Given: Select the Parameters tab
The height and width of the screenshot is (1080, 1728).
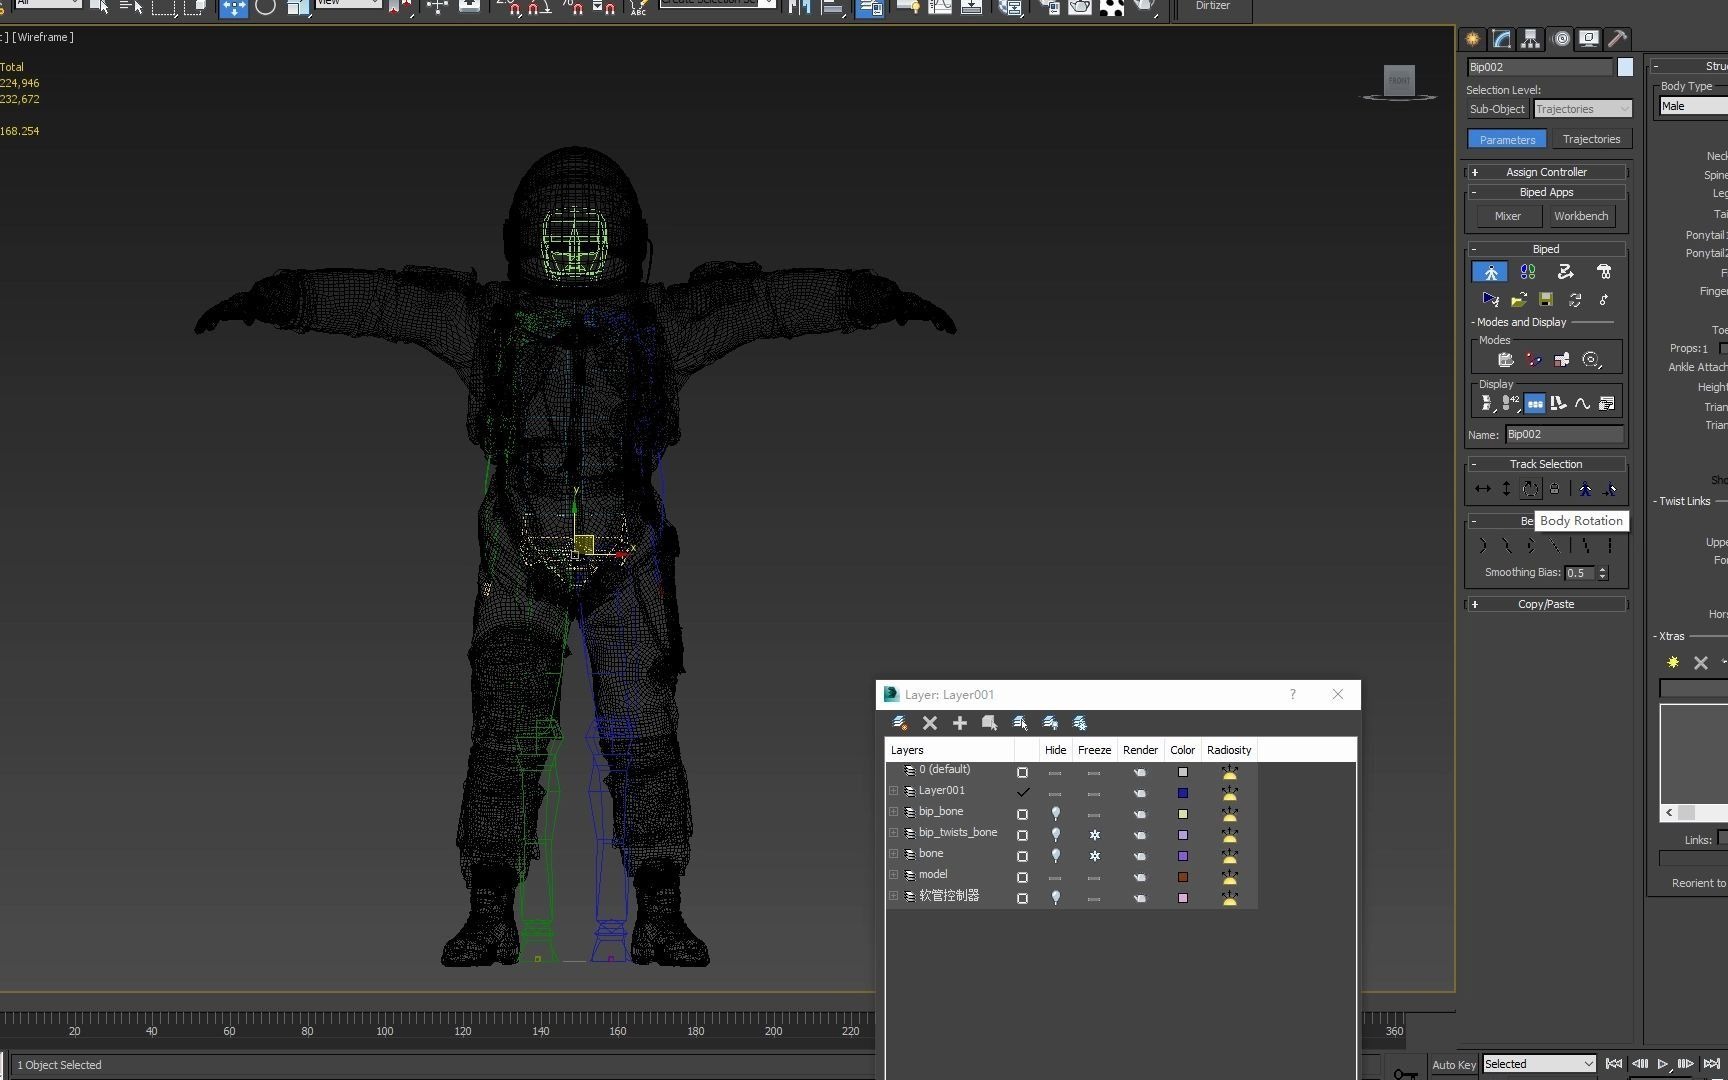Looking at the screenshot, I should coord(1507,139).
